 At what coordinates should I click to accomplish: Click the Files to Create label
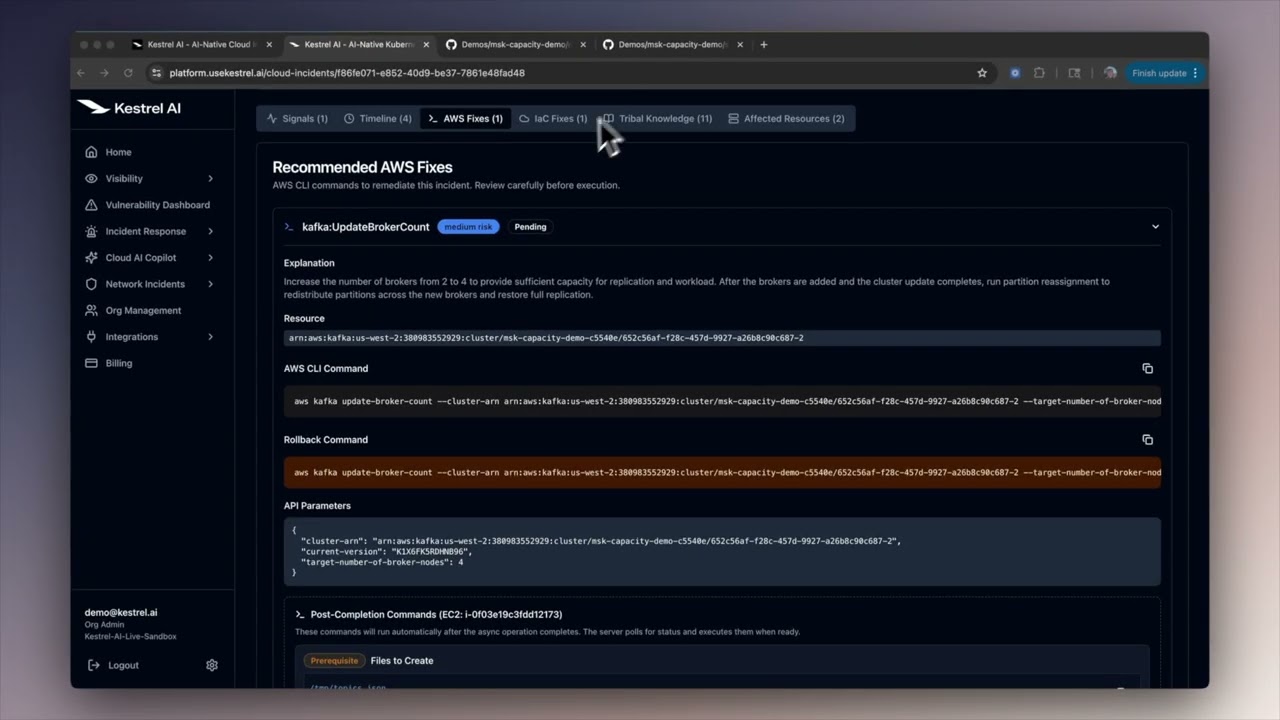click(402, 661)
